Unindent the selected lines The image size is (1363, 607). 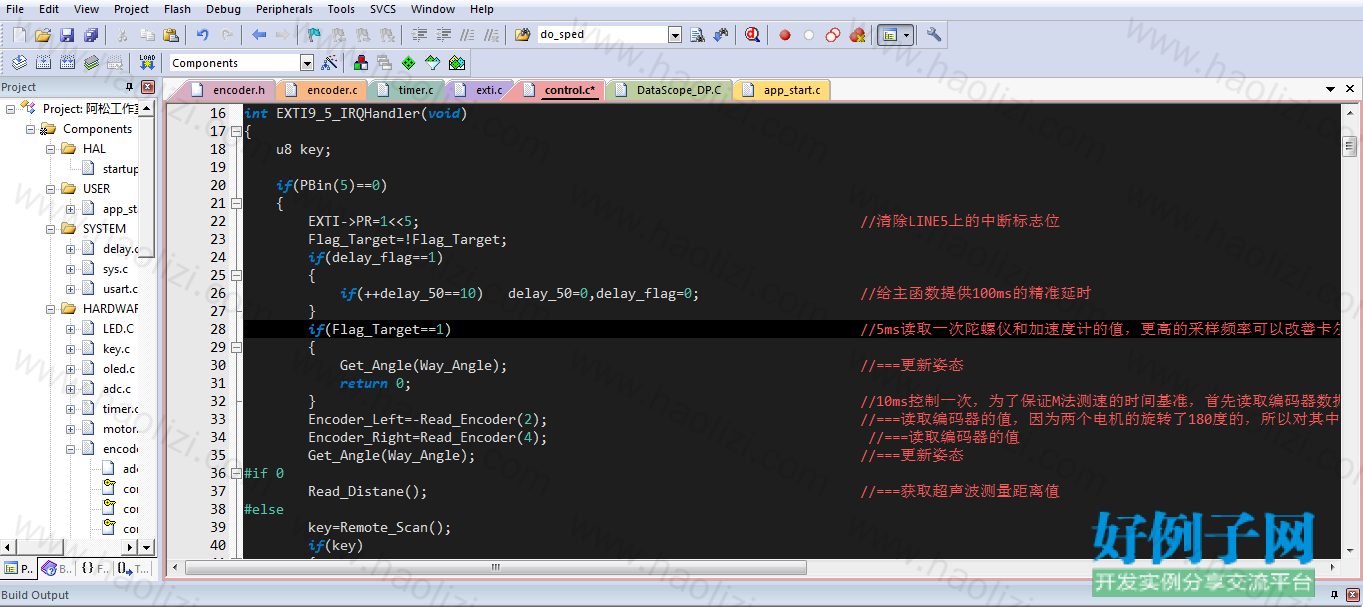(444, 35)
